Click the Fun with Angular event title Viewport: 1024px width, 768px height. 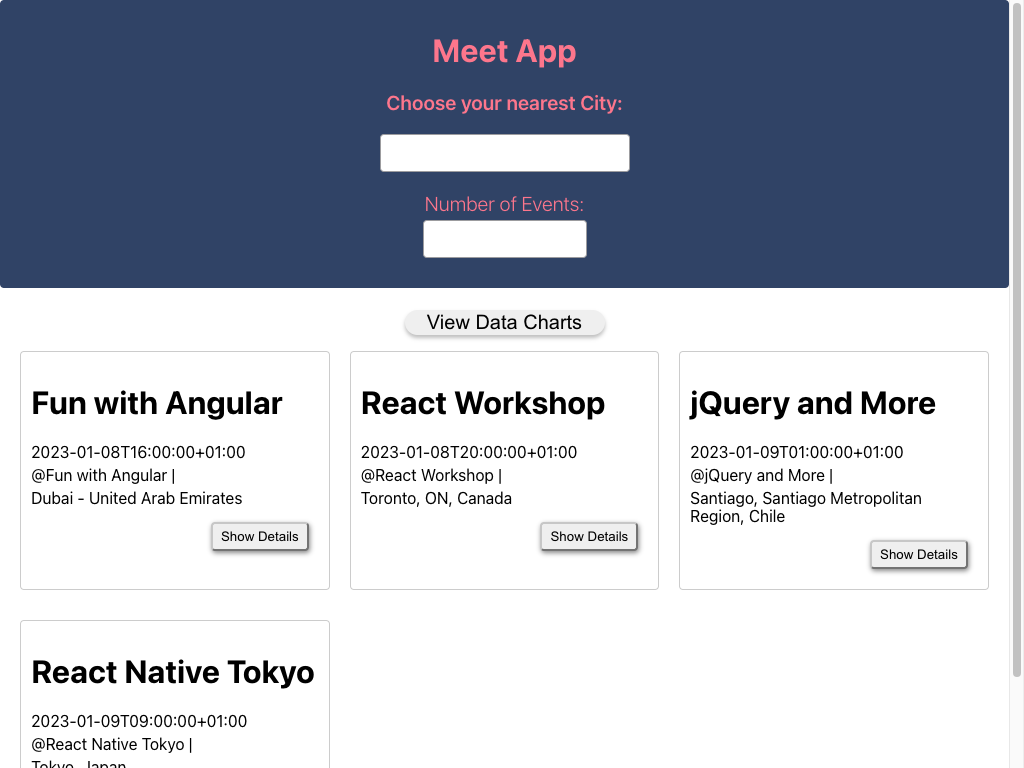(156, 404)
